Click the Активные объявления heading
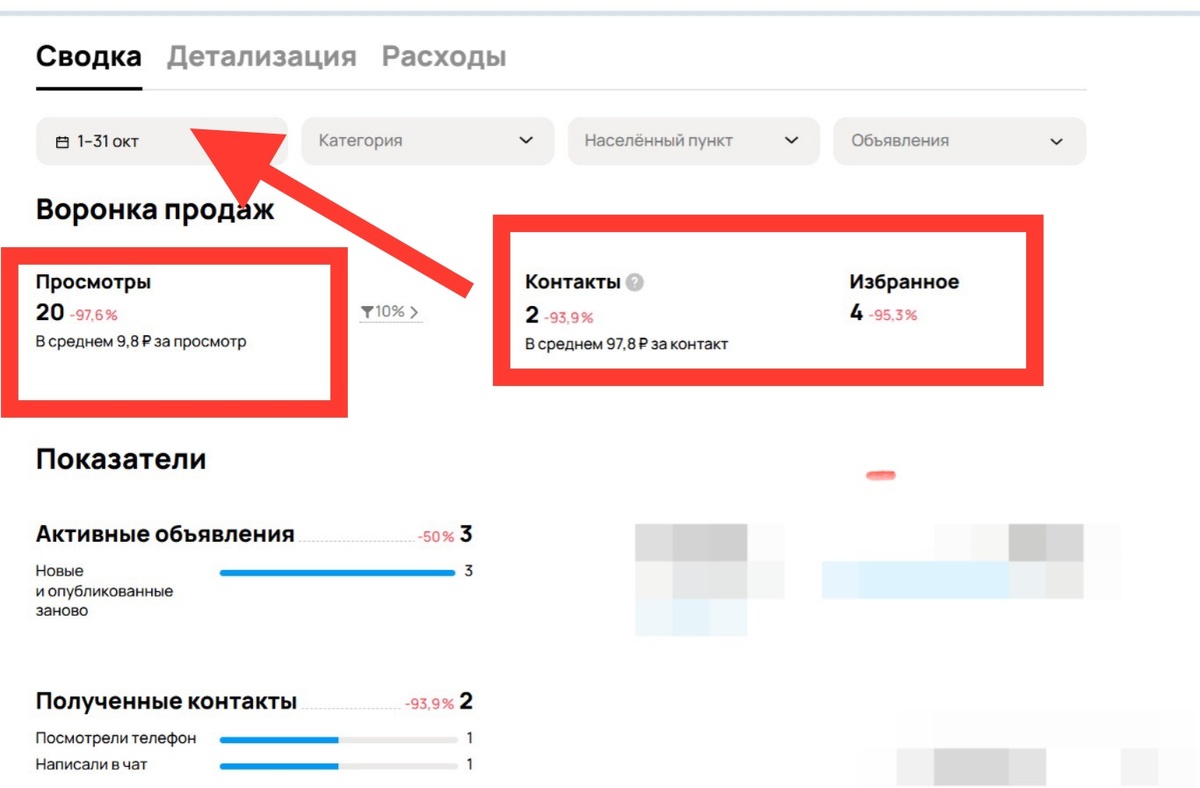The width and height of the screenshot is (1200, 788). (165, 534)
